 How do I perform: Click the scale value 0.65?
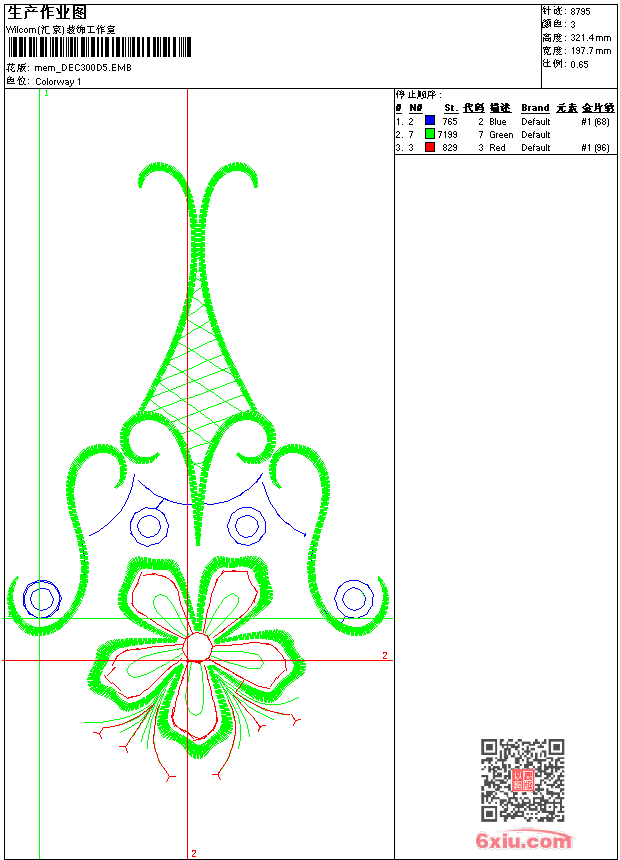pos(579,65)
